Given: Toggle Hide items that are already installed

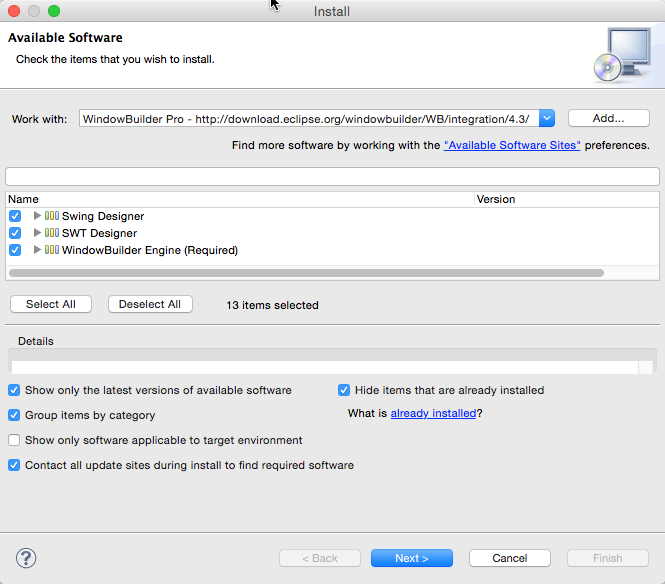Looking at the screenshot, I should click(x=344, y=390).
